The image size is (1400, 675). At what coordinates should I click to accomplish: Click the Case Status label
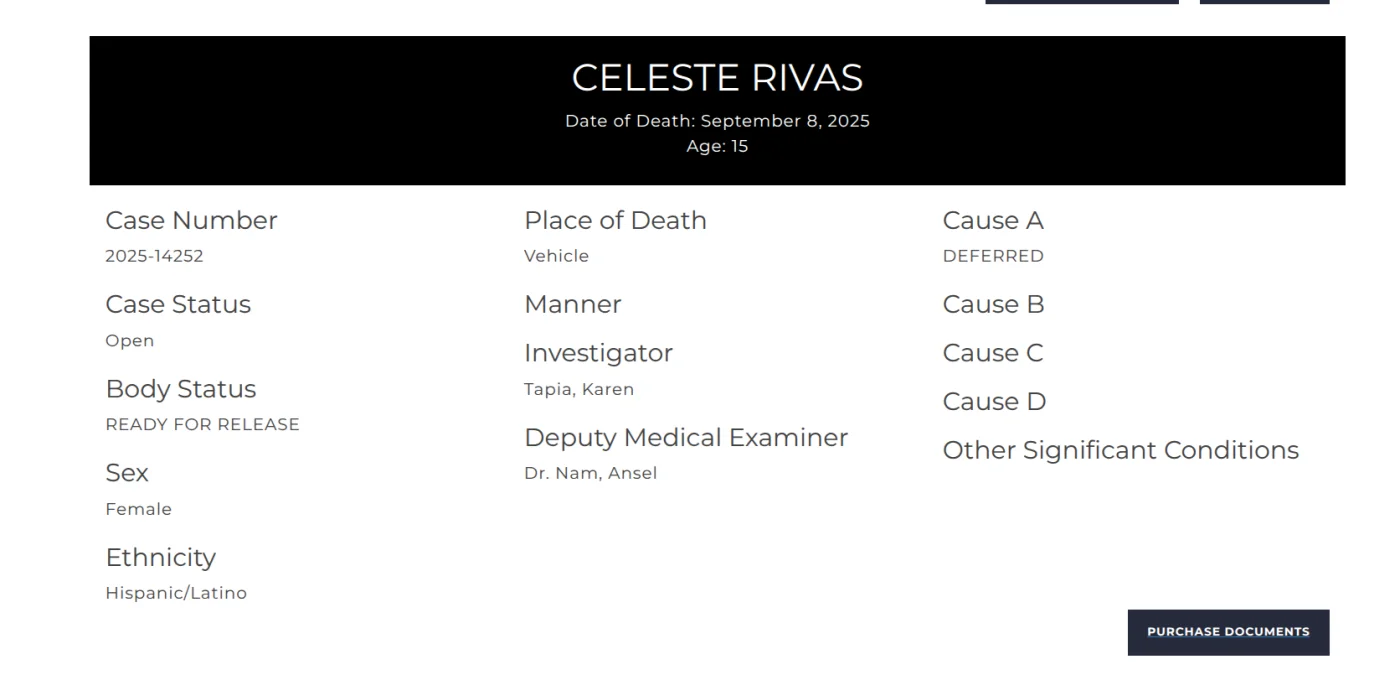pos(178,304)
